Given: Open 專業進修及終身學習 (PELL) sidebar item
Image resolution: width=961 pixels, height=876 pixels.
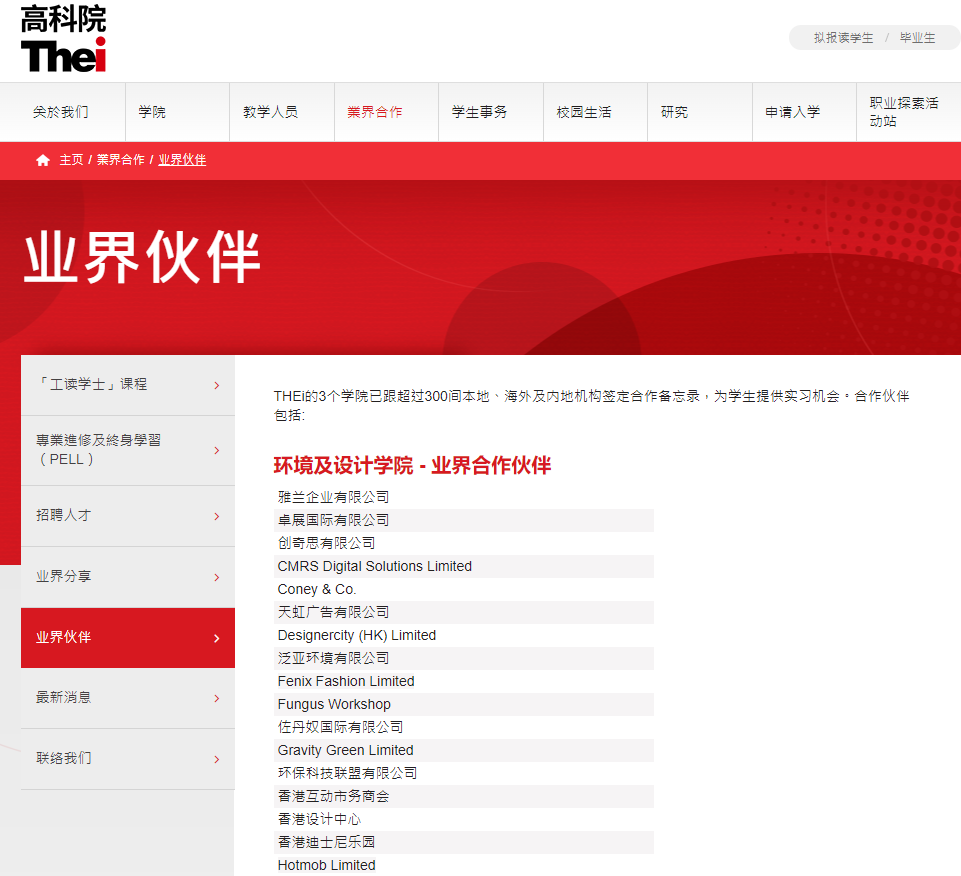Looking at the screenshot, I should [x=127, y=451].
